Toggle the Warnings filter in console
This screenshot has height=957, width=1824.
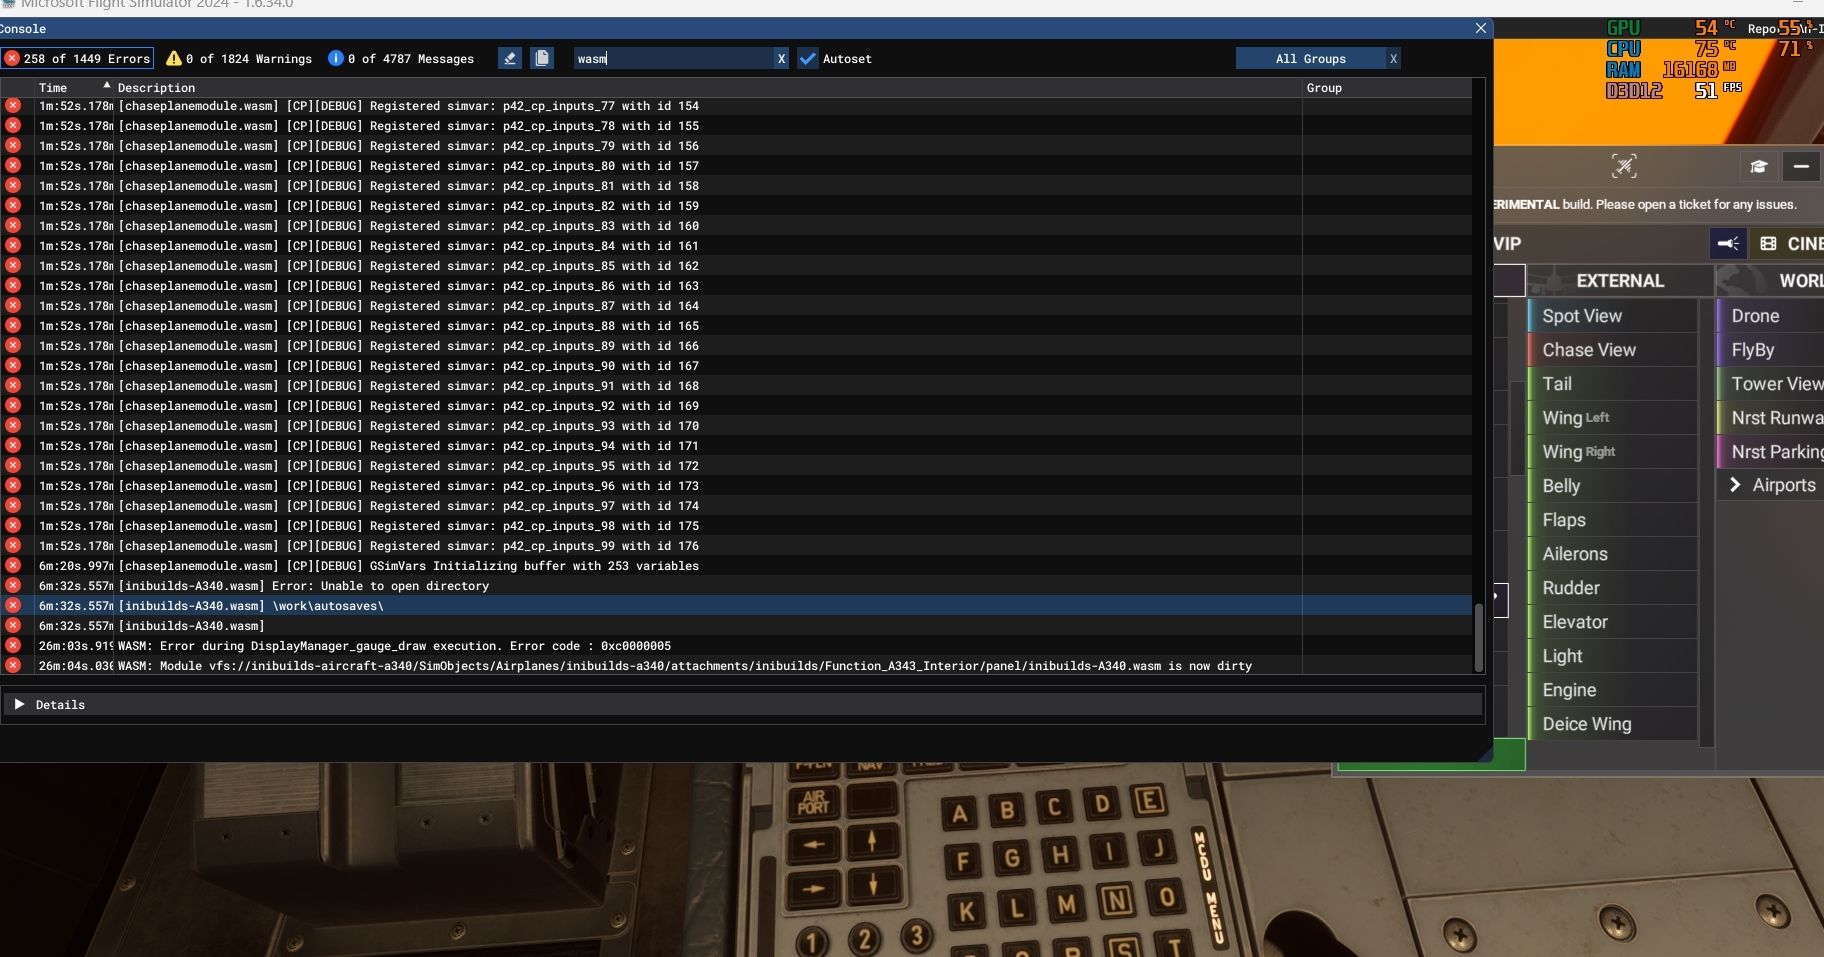(x=239, y=59)
